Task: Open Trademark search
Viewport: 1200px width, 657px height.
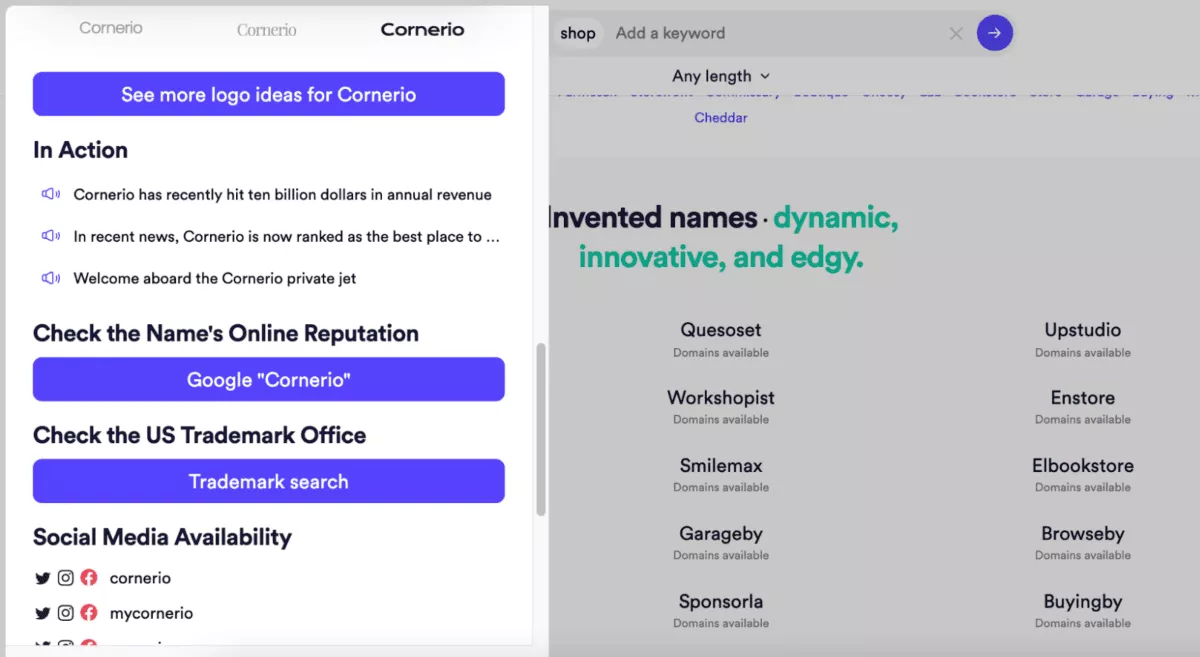Action: click(269, 481)
